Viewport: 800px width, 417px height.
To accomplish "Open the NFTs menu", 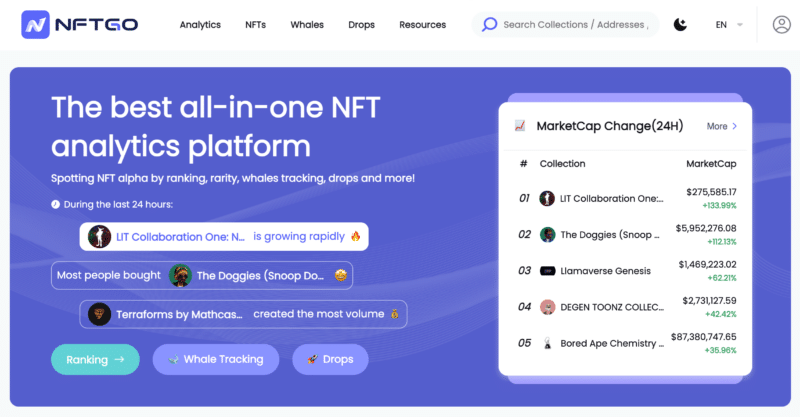I will [255, 24].
